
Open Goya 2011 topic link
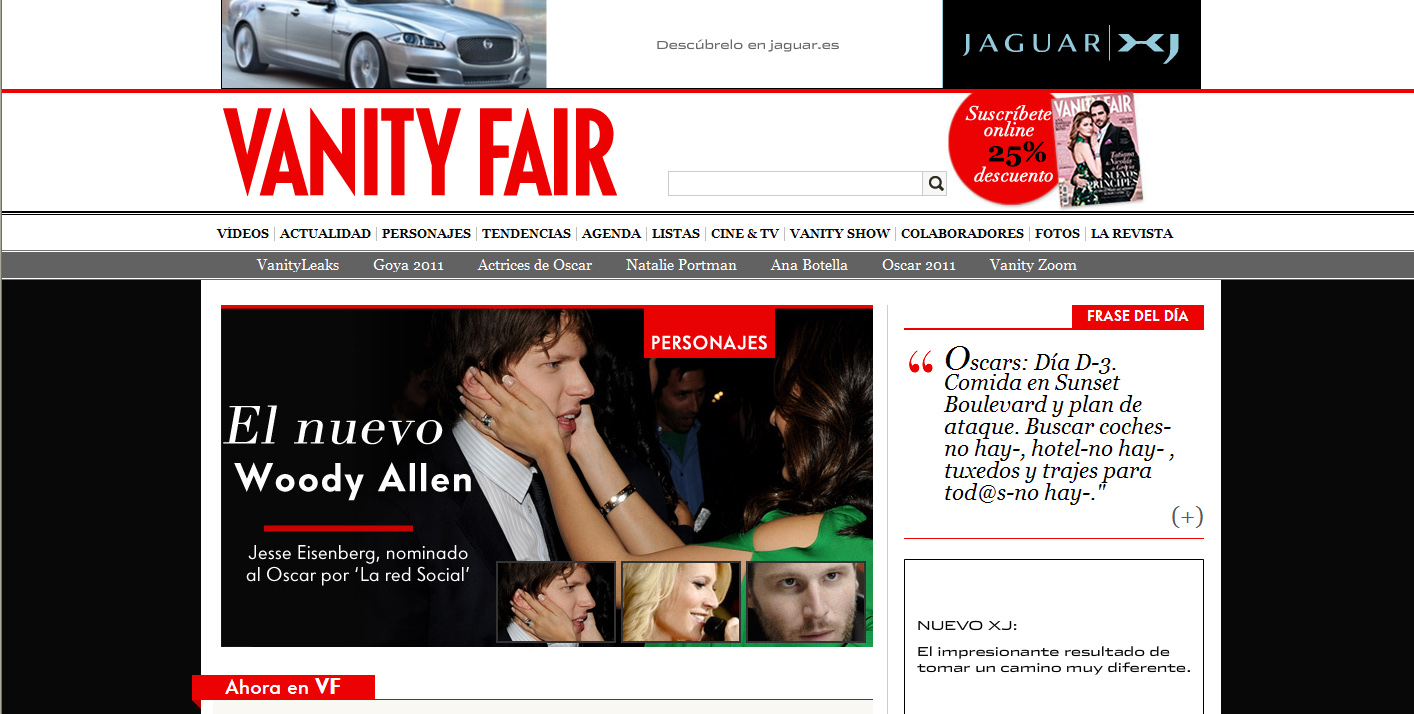[x=408, y=265]
